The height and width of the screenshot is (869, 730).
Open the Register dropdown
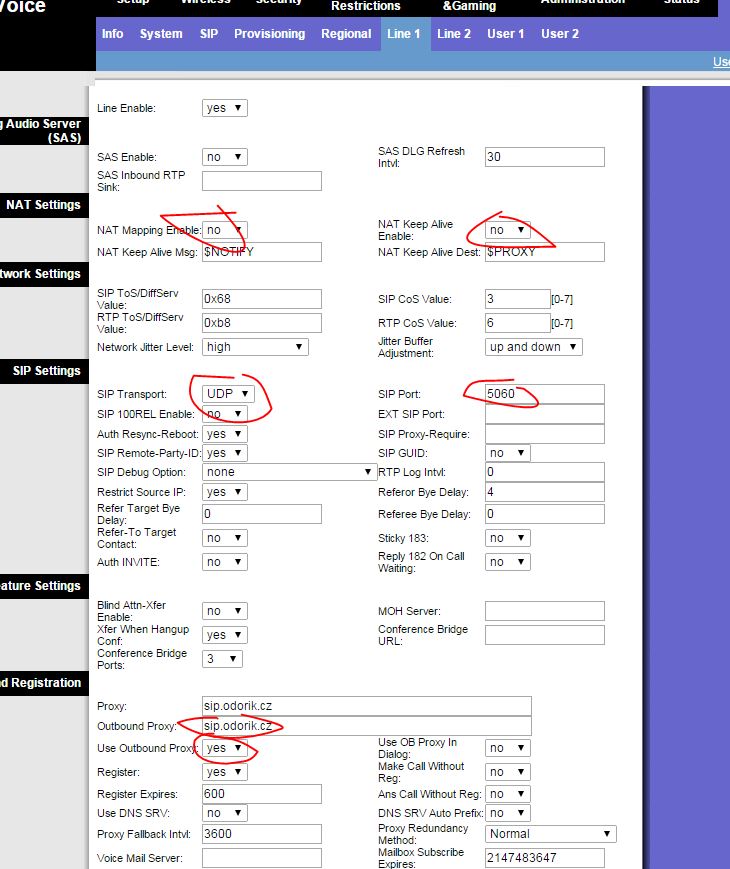(224, 772)
